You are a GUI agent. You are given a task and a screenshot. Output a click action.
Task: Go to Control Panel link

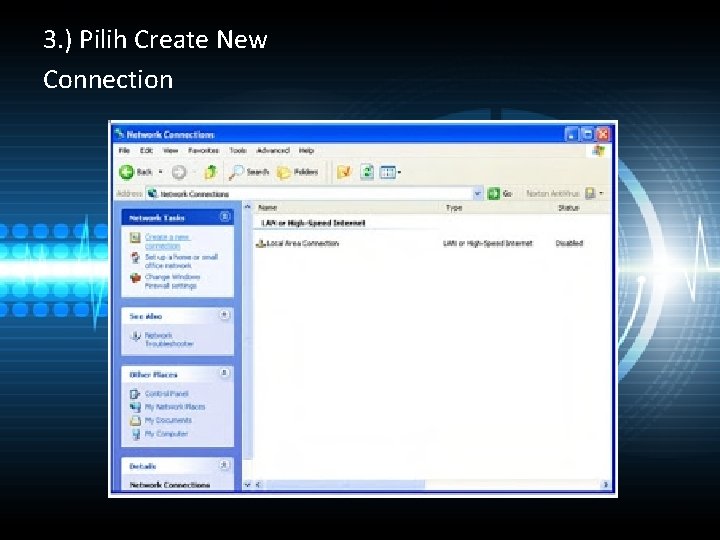pos(167,394)
